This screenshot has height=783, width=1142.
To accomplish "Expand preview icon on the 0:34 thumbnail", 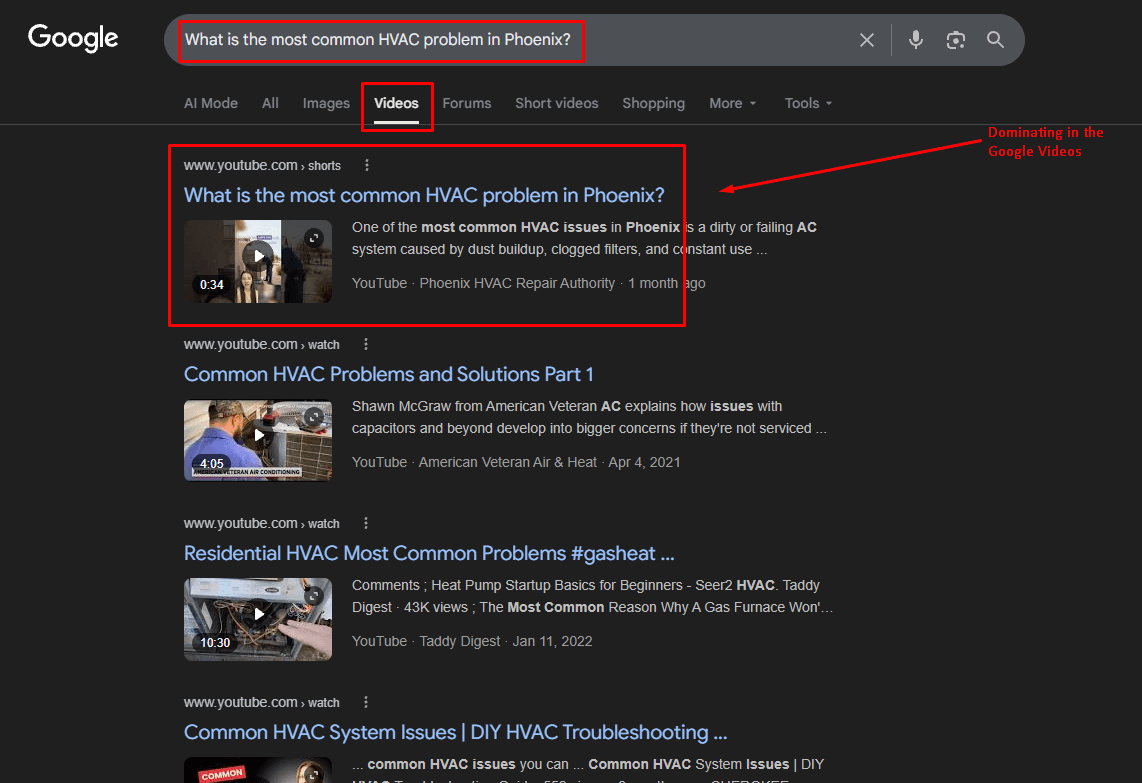I will pyautogui.click(x=314, y=238).
